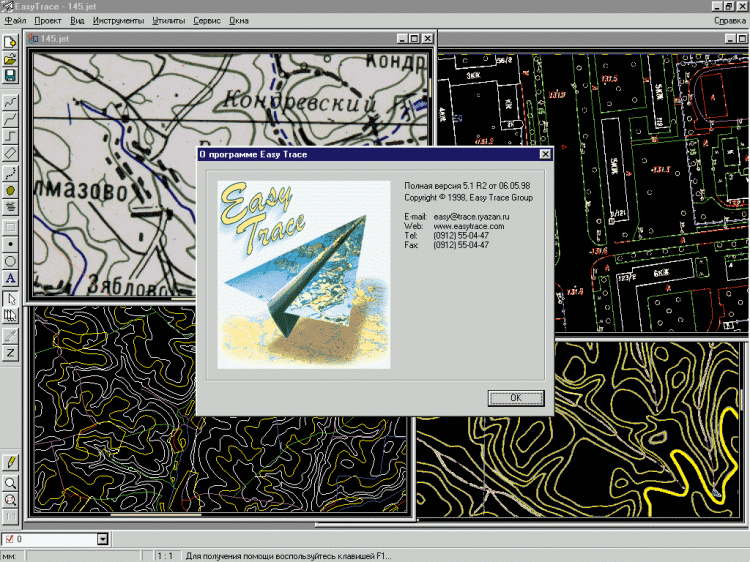Select the dotted line tracing tool
The height and width of the screenshot is (562, 750).
[x=10, y=173]
